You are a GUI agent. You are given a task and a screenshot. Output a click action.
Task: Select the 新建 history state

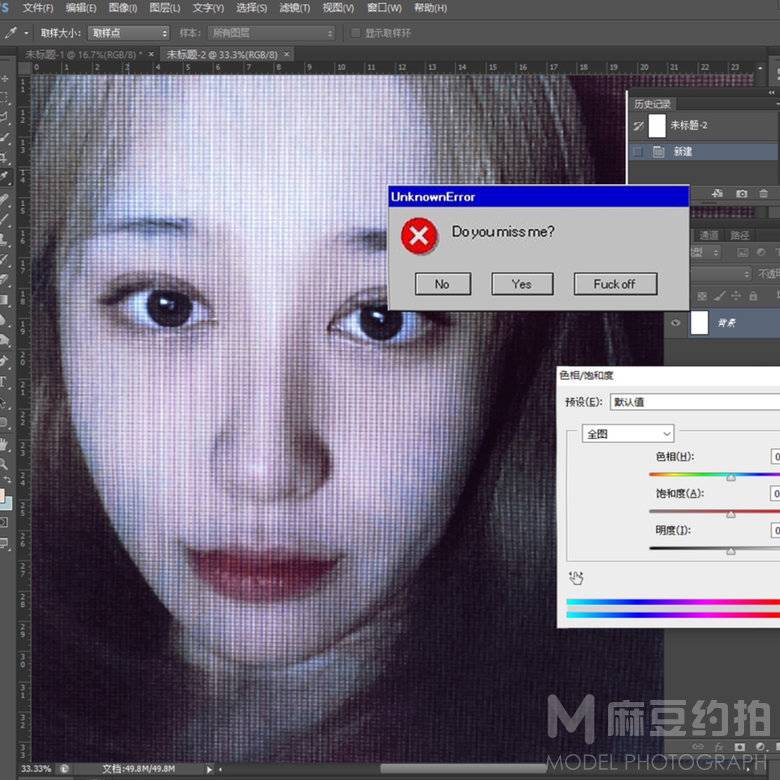(x=703, y=152)
